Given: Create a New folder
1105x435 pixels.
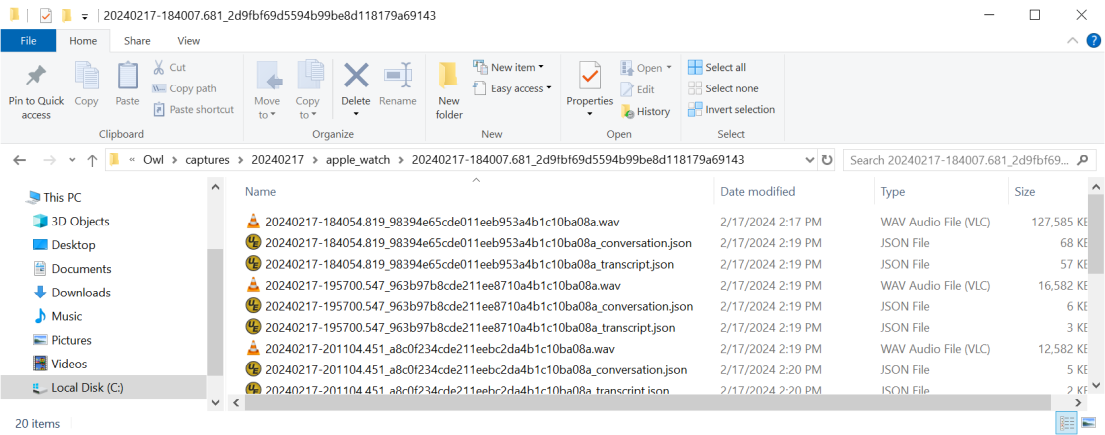Looking at the screenshot, I should point(449,90).
